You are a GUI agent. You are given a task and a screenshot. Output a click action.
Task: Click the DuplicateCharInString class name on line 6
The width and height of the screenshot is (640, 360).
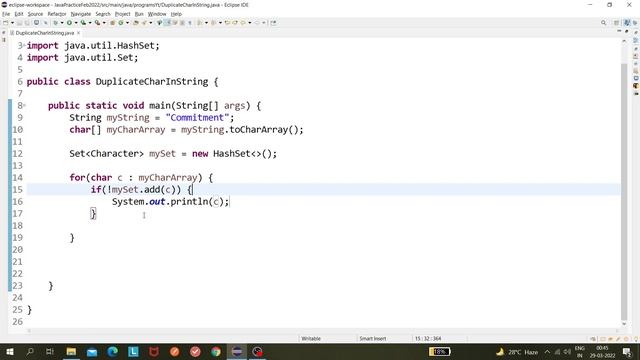pyautogui.click(x=152, y=82)
